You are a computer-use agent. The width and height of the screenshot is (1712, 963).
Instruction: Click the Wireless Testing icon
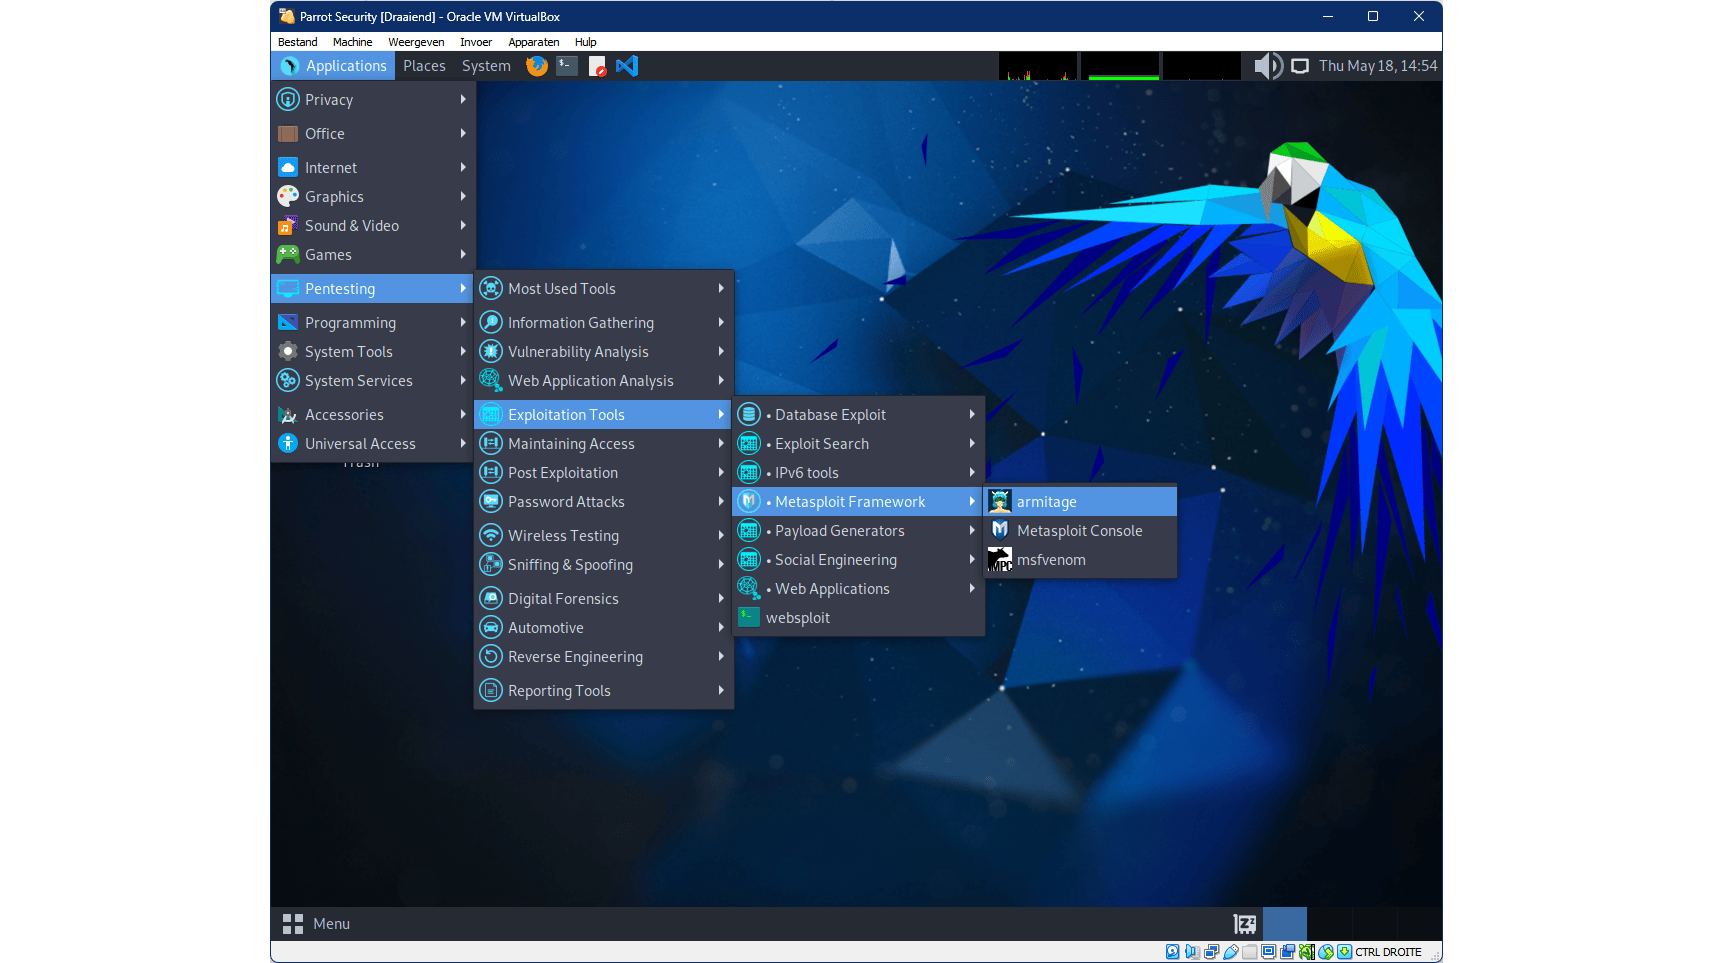point(491,536)
